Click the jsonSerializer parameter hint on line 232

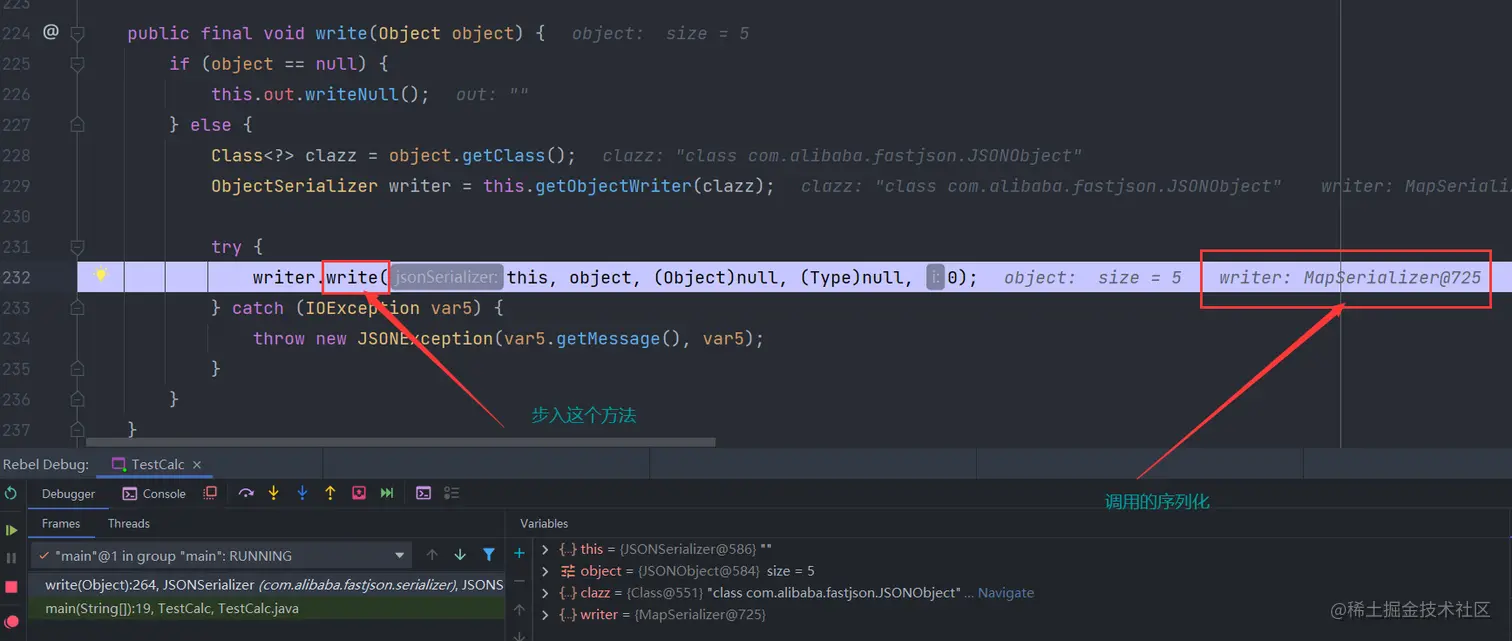point(445,277)
